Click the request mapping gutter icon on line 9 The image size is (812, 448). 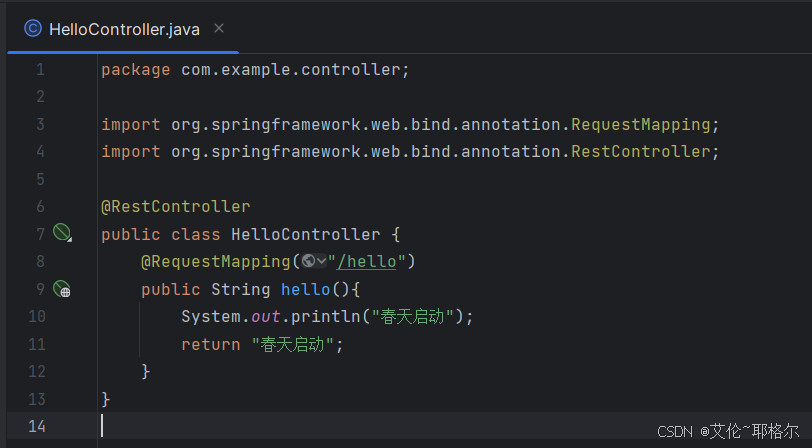click(62, 289)
